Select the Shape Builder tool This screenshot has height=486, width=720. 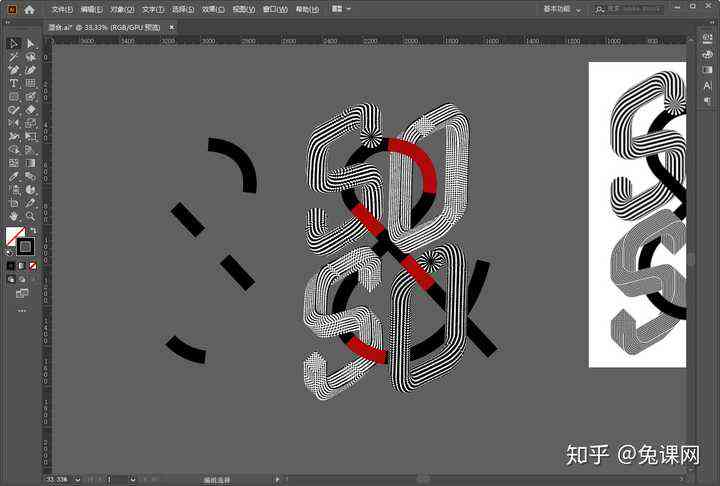(x=13, y=150)
